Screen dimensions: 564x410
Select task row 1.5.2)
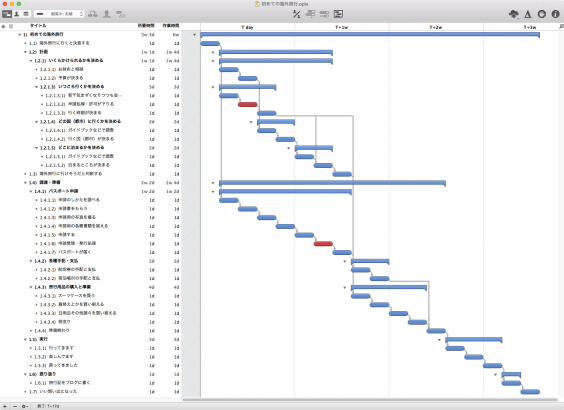click(91, 357)
